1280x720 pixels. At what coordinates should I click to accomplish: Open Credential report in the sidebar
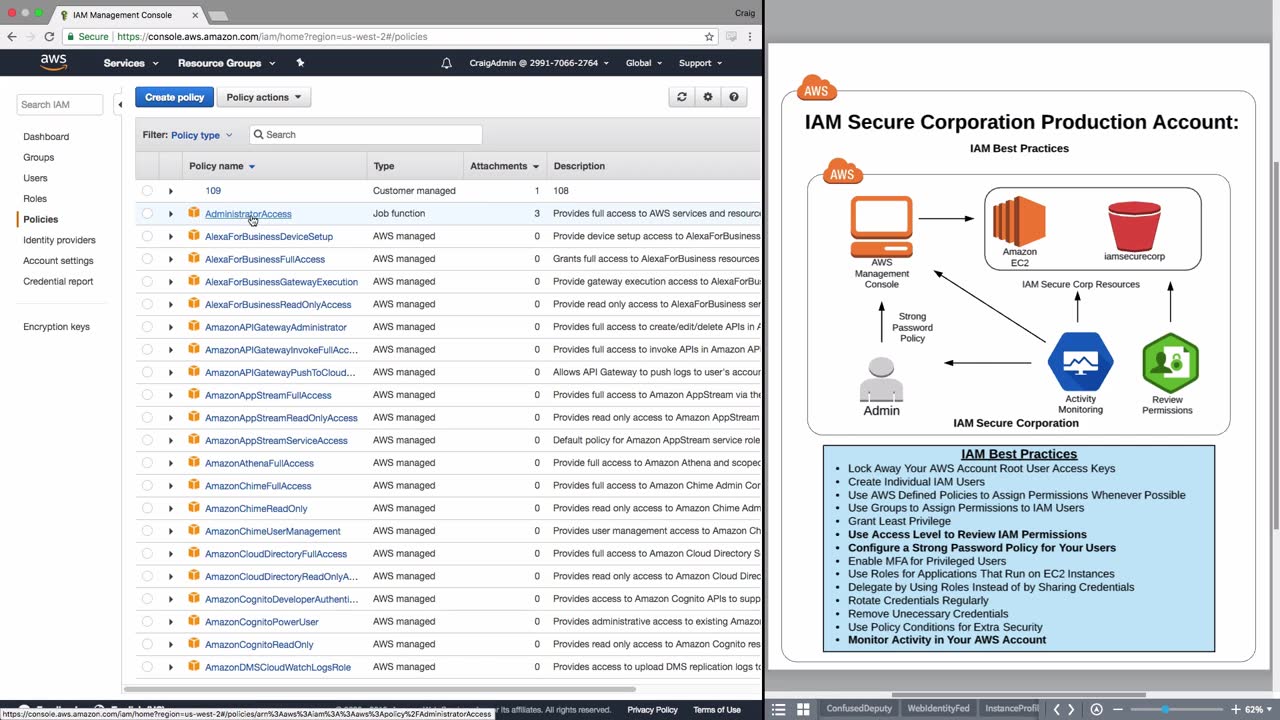pos(58,281)
